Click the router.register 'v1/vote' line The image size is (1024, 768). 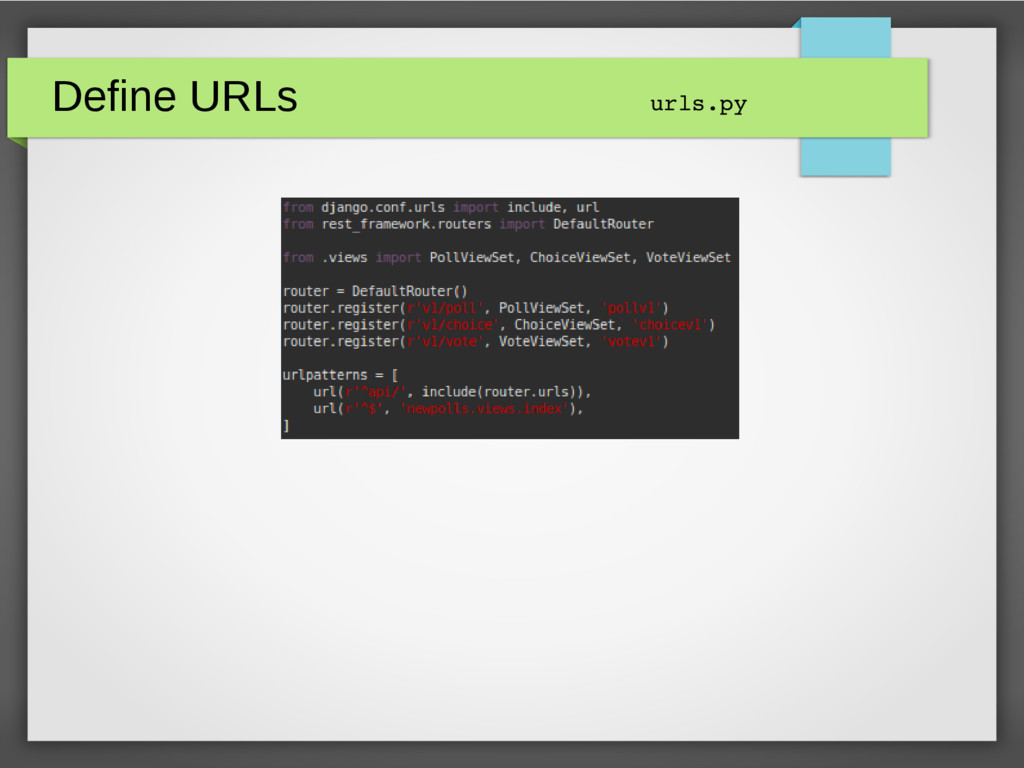tap(475, 342)
